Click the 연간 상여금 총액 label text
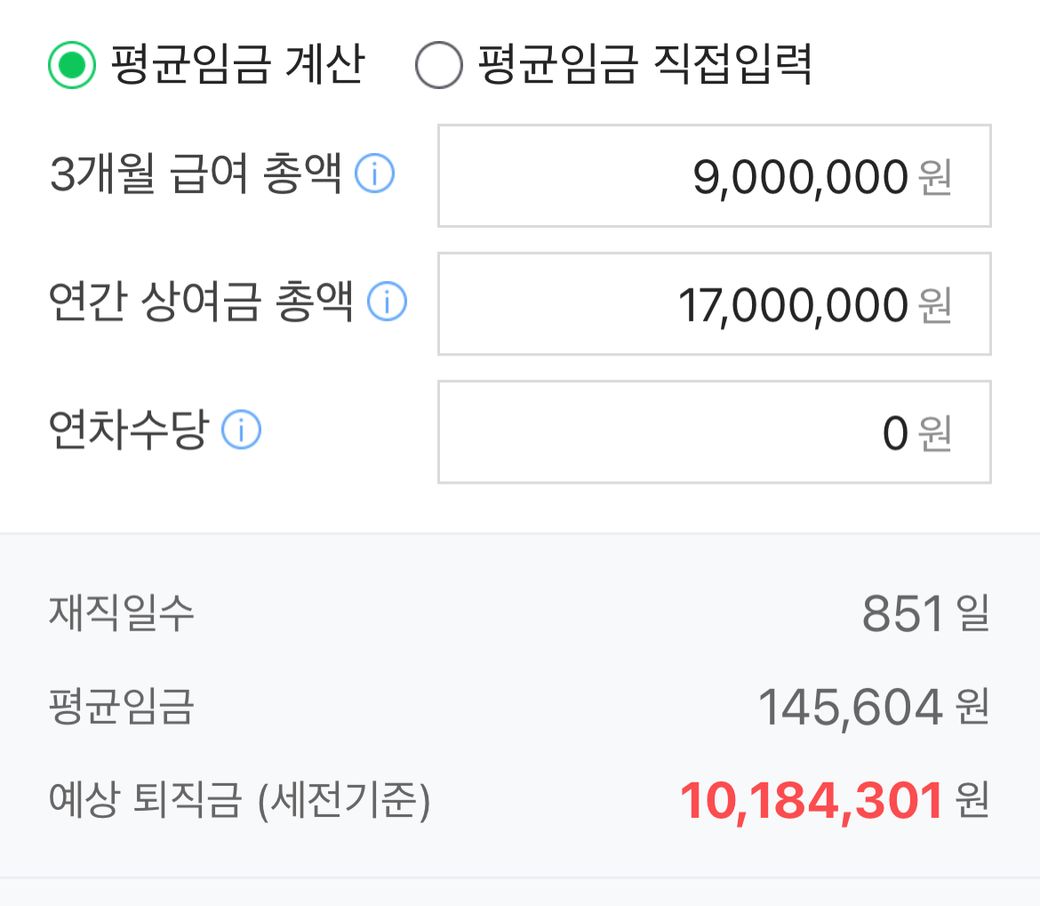This screenshot has width=1040, height=906. pos(201,302)
